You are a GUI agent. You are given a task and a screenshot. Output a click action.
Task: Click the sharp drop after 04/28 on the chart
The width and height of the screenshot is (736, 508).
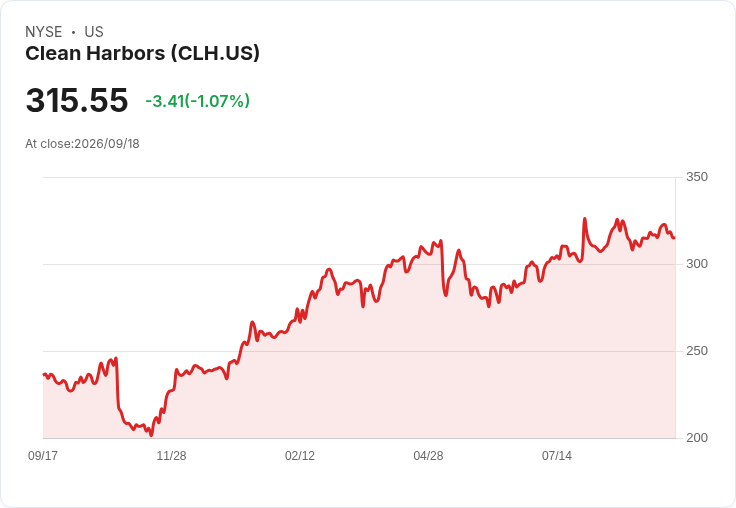coord(443,268)
